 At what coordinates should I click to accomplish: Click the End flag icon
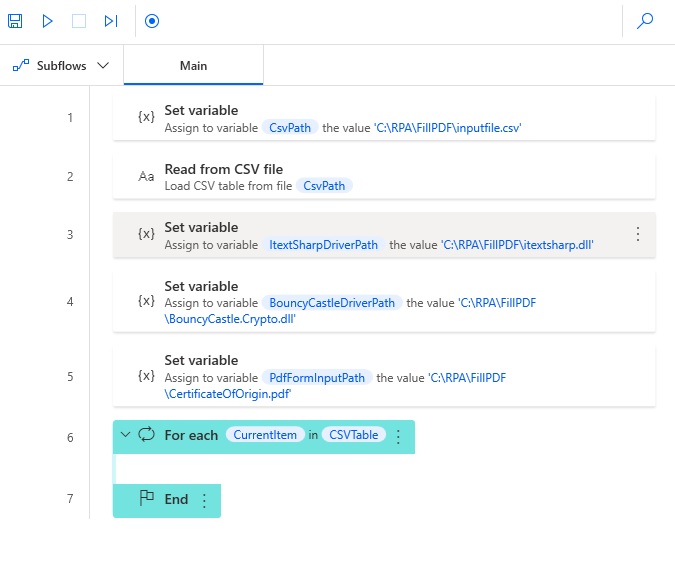pyautogui.click(x=147, y=499)
